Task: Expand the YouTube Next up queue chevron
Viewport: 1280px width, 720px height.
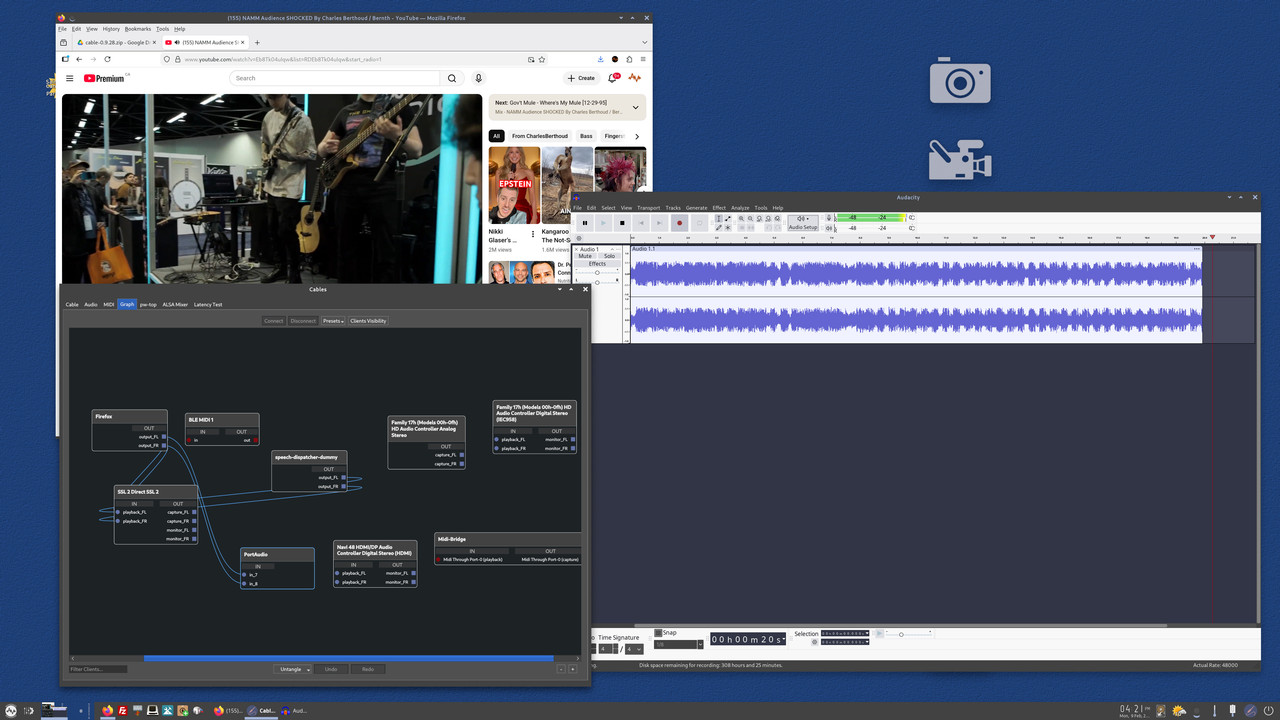Action: (635, 107)
